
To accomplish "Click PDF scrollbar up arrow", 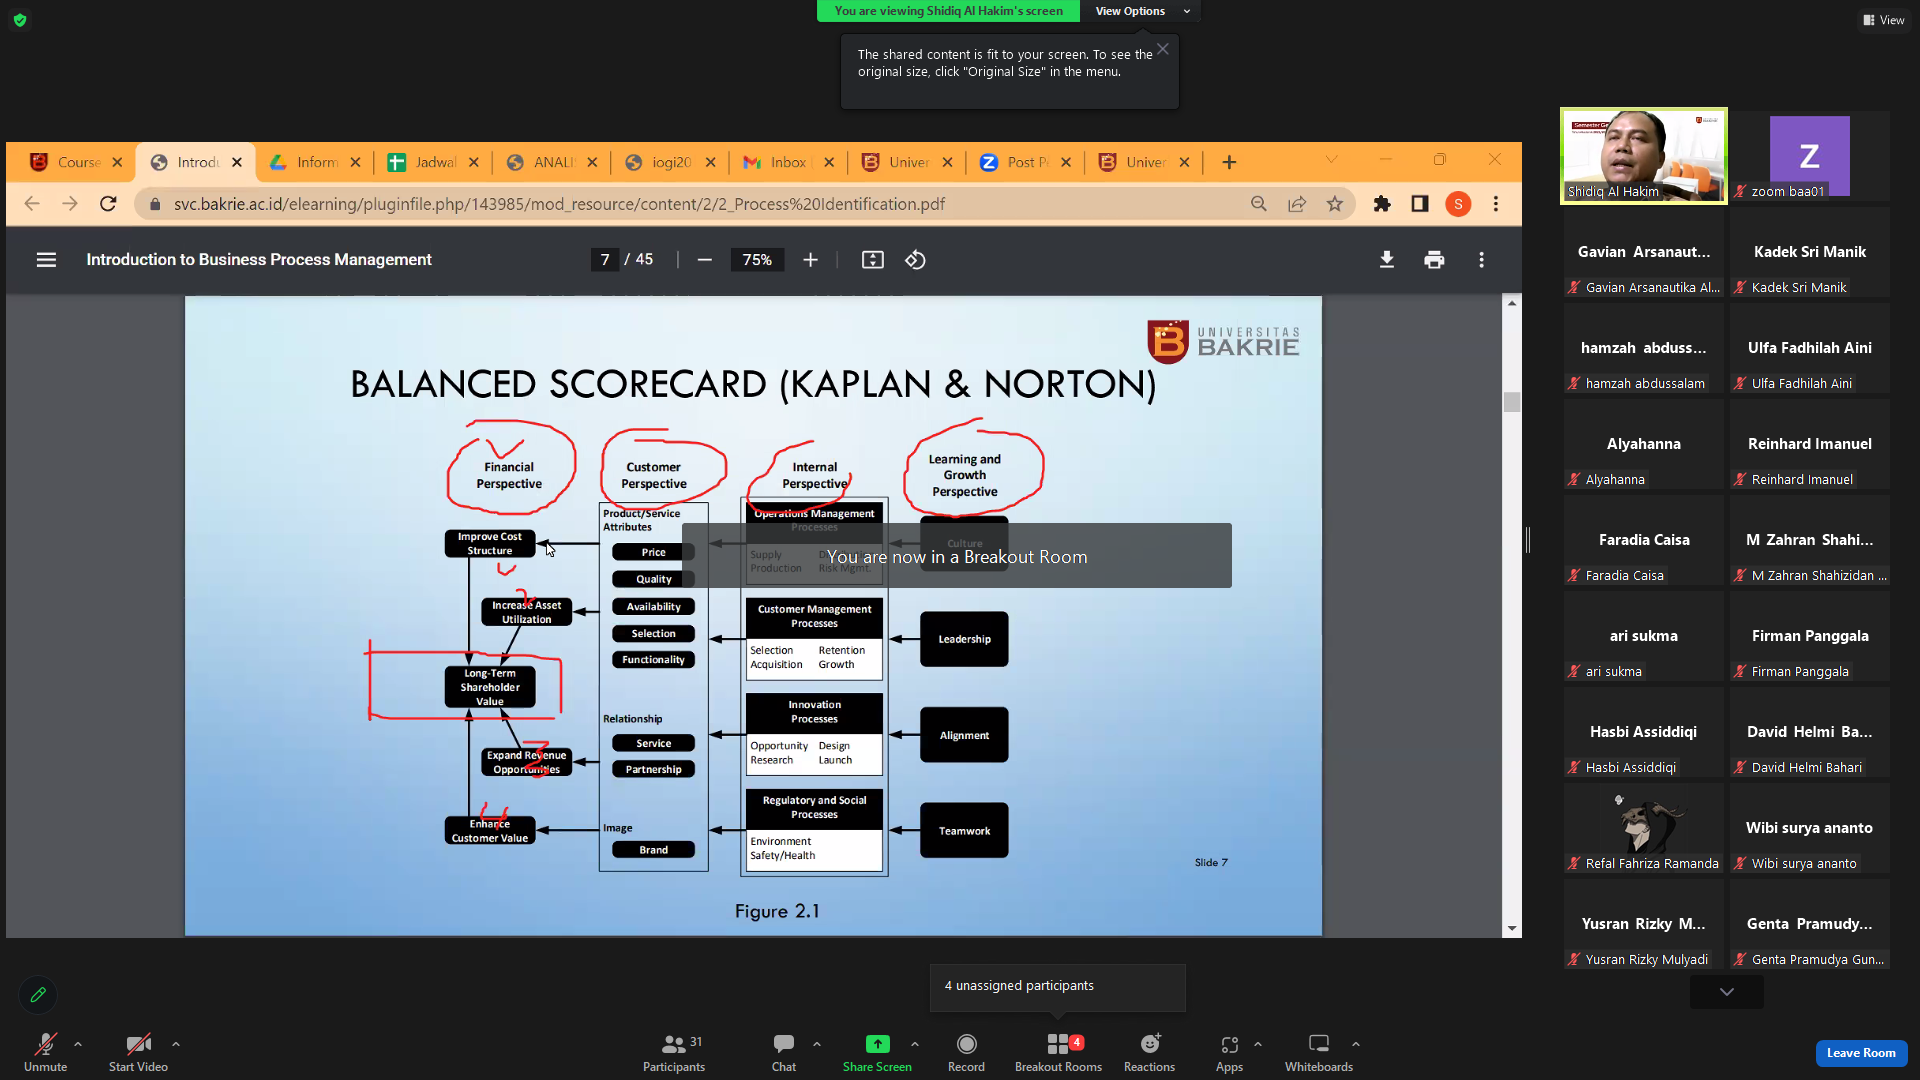I will coord(1512,303).
